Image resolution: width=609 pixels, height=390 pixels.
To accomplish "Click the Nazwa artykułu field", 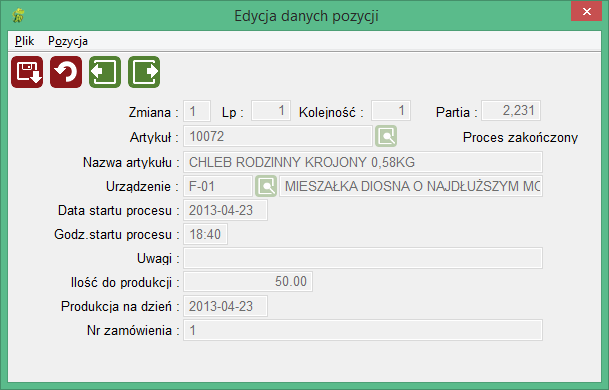I will pyautogui.click(x=363, y=162).
